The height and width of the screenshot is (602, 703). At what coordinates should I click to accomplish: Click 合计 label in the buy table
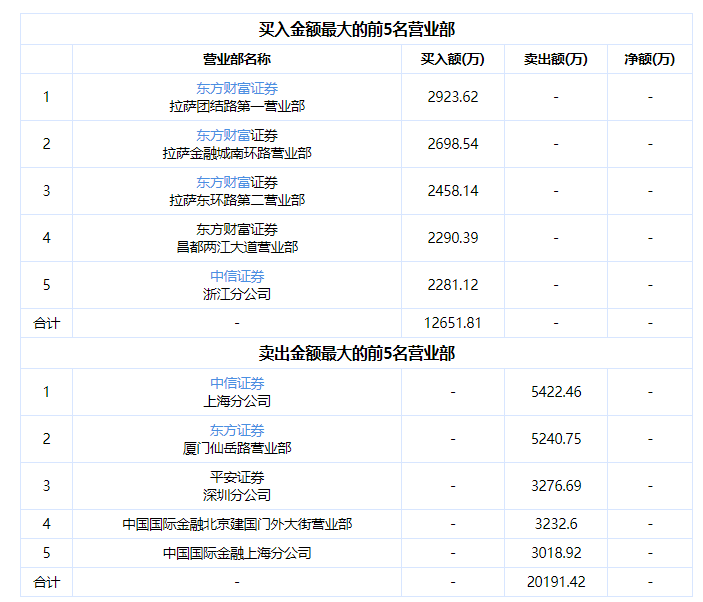(47, 323)
